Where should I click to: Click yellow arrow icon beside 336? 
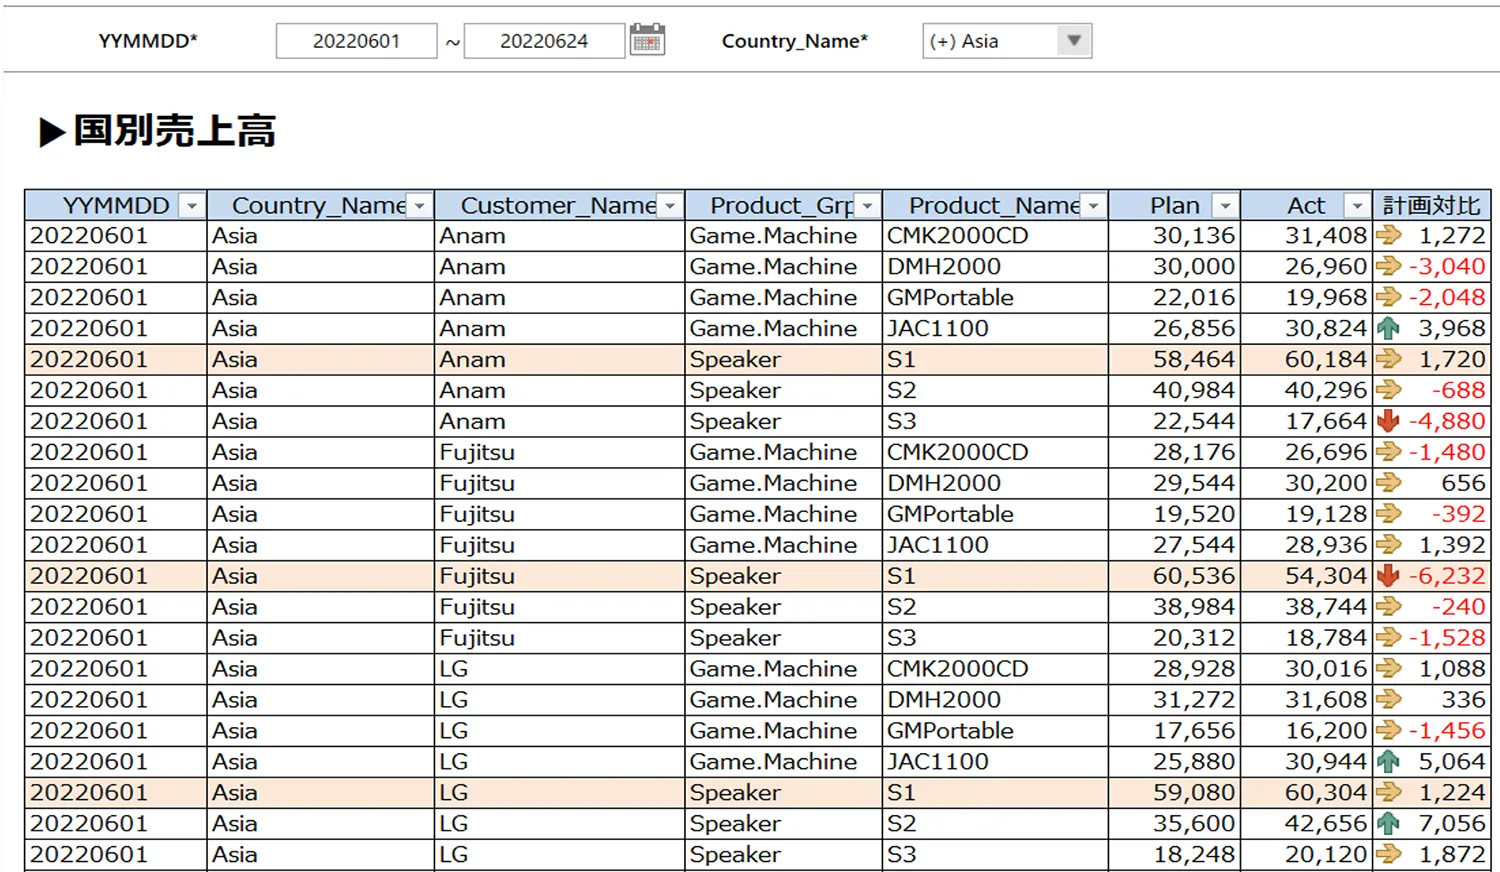click(x=1388, y=700)
